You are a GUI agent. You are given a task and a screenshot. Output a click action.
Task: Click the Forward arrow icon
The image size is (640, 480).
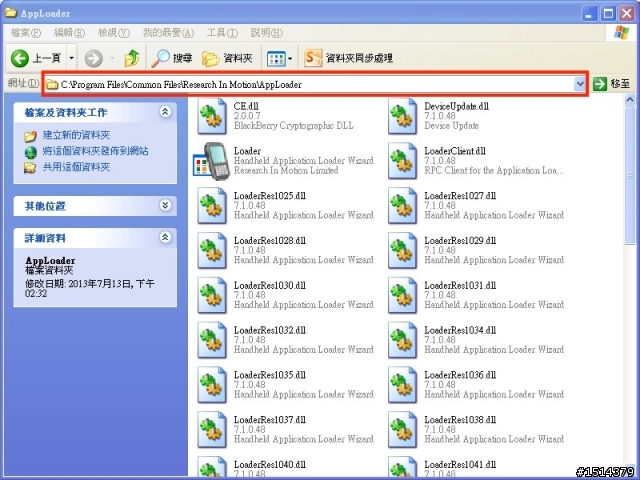point(93,58)
